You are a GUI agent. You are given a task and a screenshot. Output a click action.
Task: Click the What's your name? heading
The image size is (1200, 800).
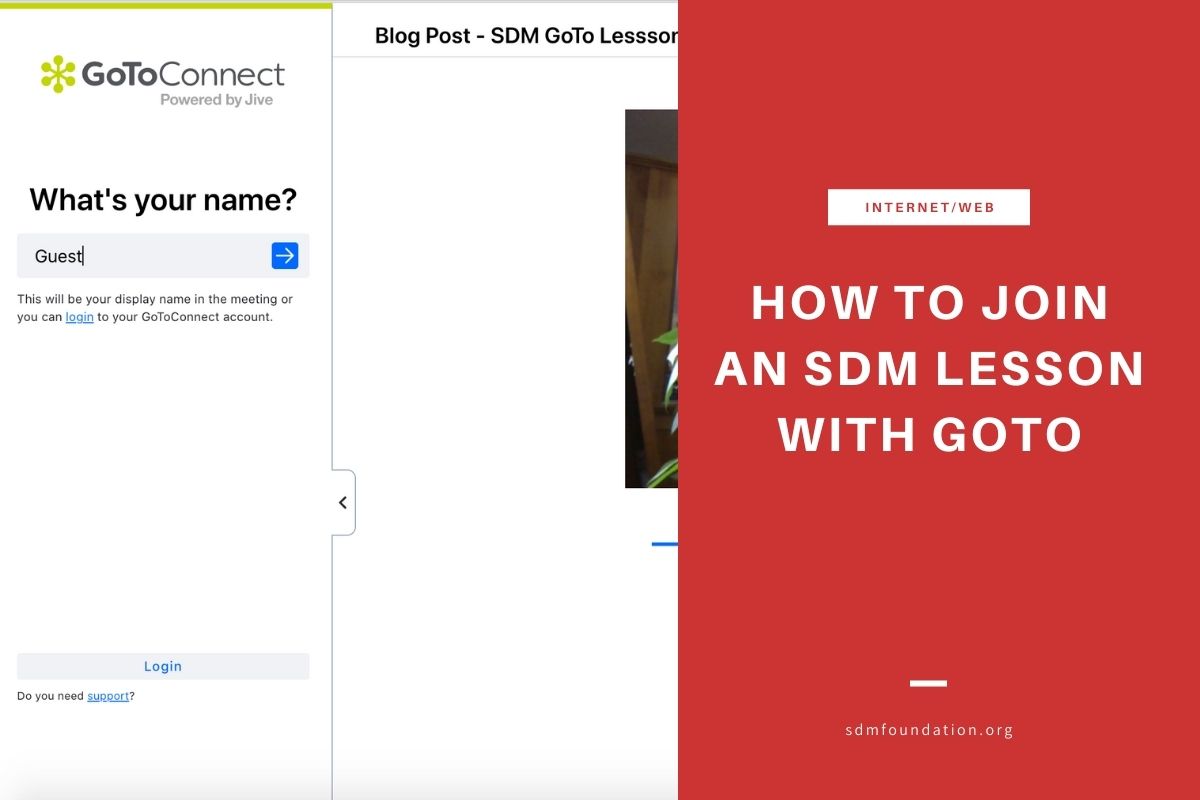tap(163, 200)
